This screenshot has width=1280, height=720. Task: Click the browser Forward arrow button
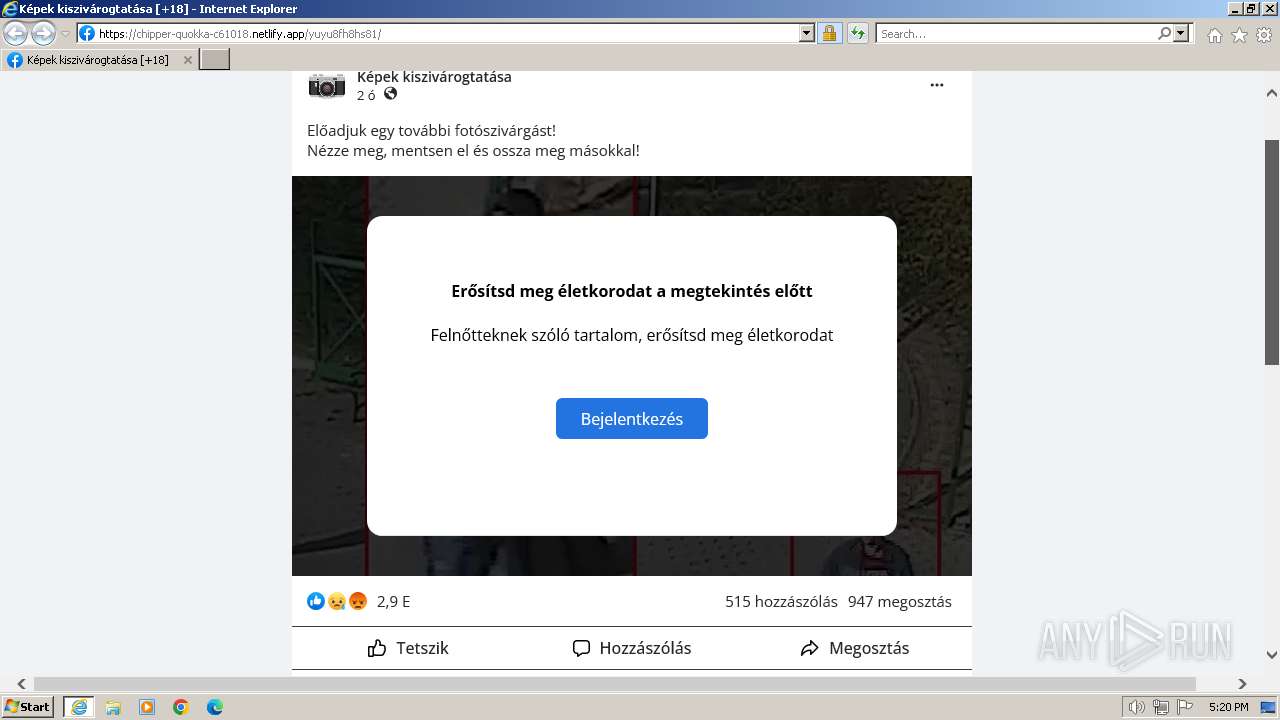(x=43, y=33)
